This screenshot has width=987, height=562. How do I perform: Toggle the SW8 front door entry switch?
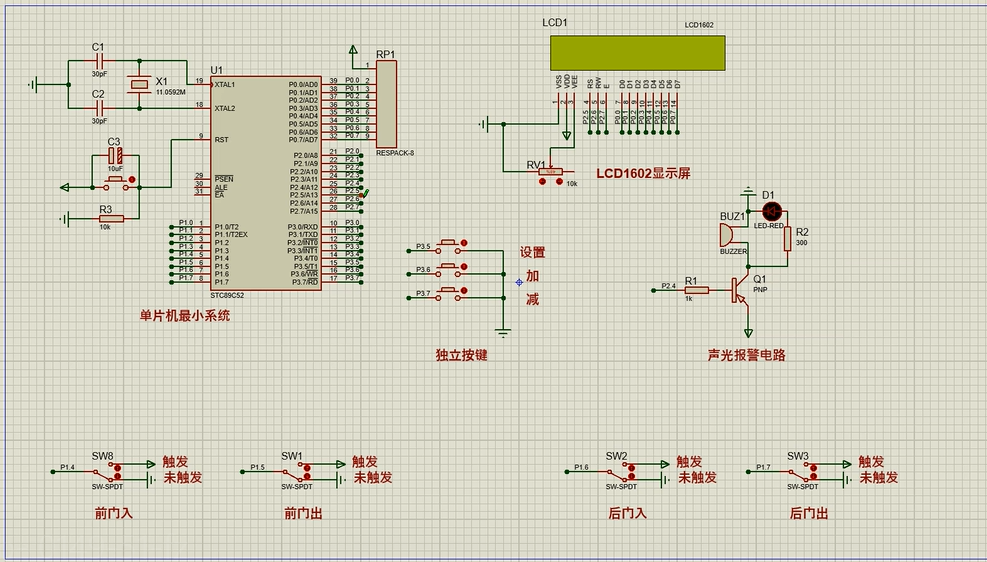[x=104, y=472]
